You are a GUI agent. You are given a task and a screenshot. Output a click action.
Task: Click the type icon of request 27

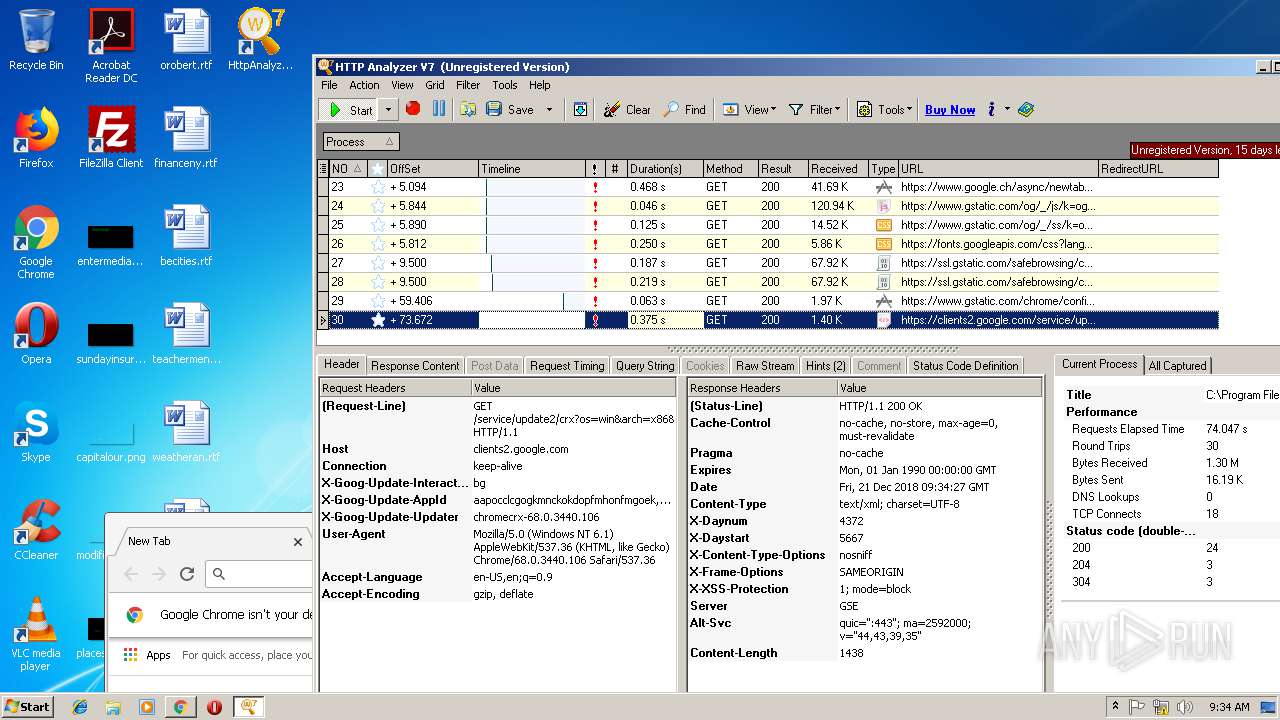point(883,263)
